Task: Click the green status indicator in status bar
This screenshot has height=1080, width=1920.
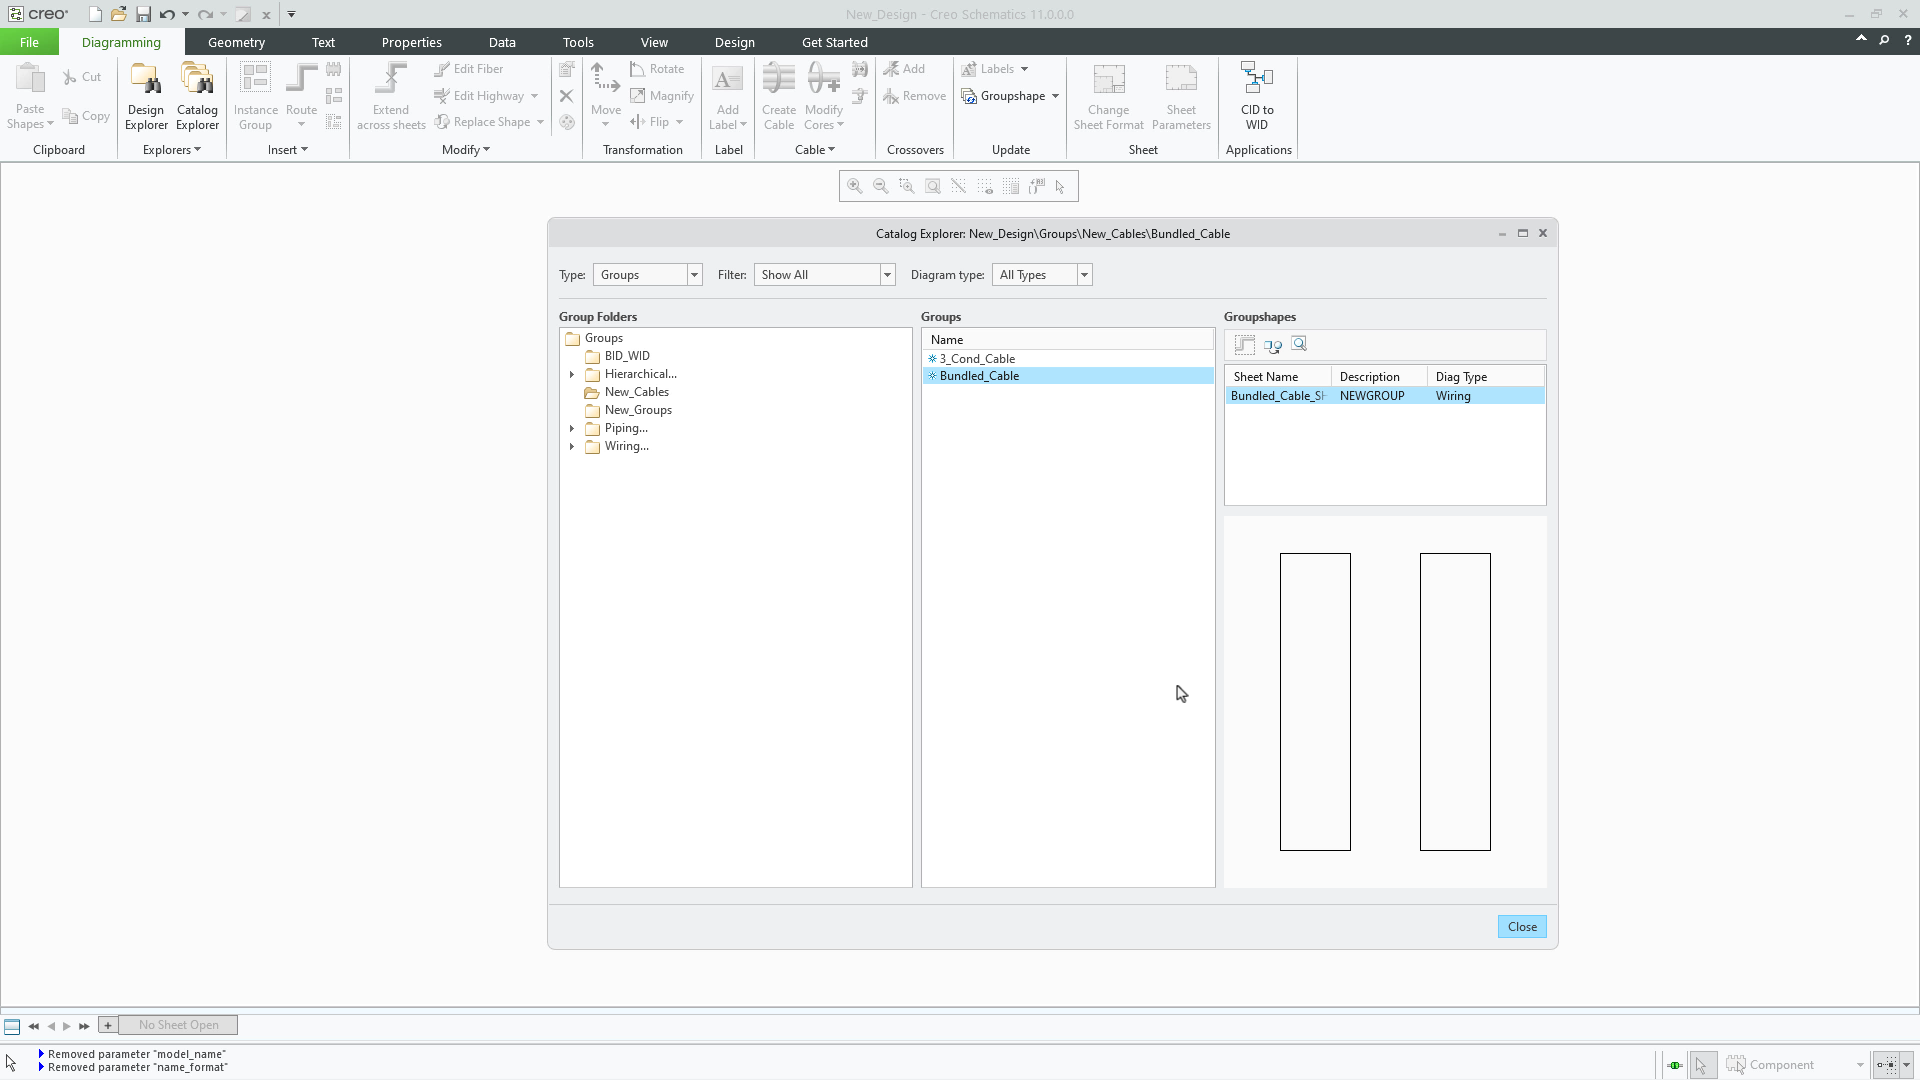Action: [x=1675, y=1065]
